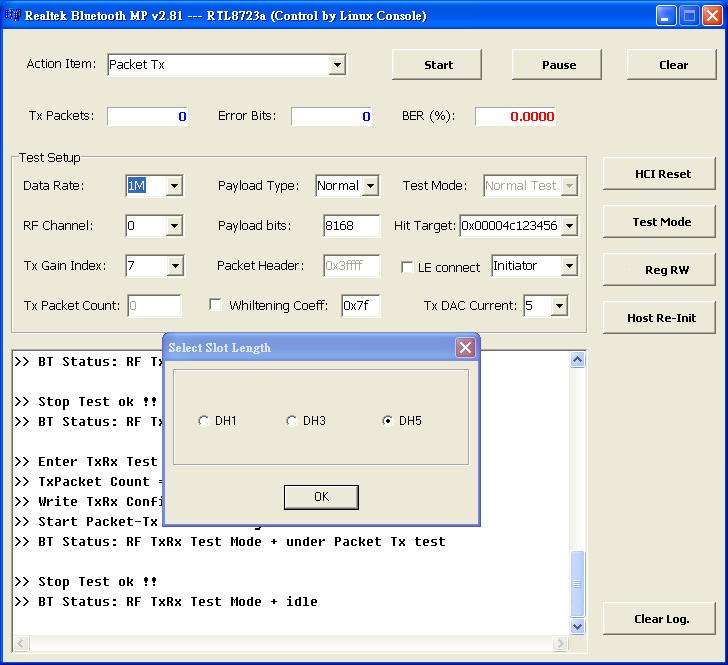Click the Tx Packet Count field

tap(154, 306)
